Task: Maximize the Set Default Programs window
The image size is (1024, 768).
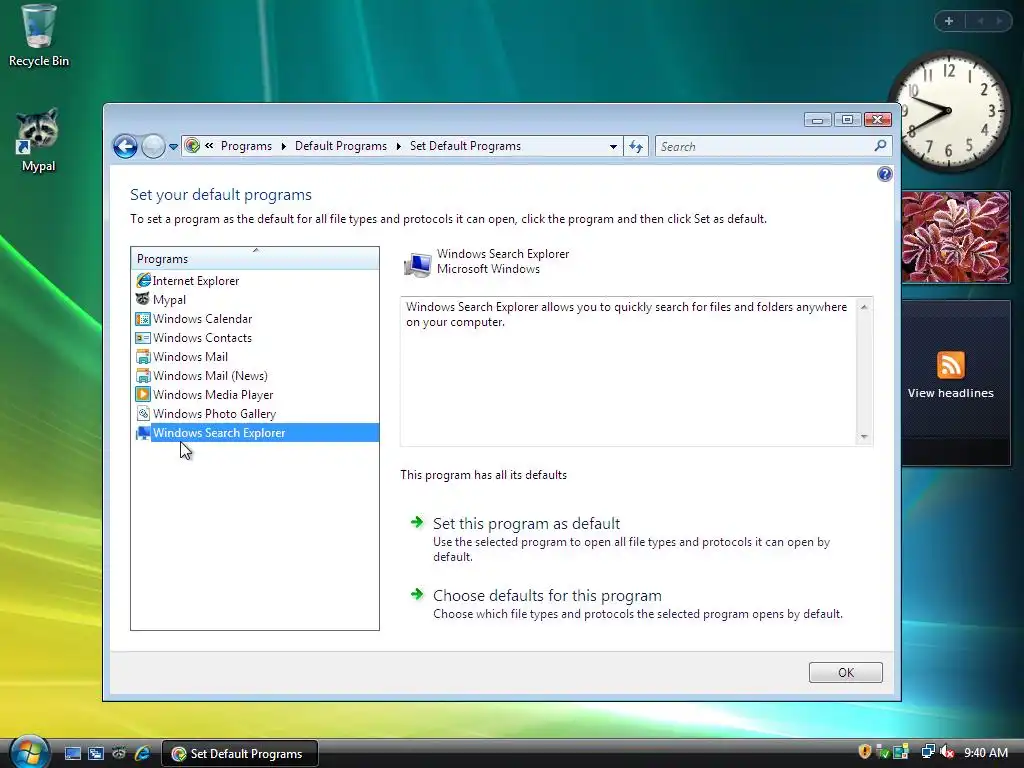Action: pyautogui.click(x=847, y=120)
